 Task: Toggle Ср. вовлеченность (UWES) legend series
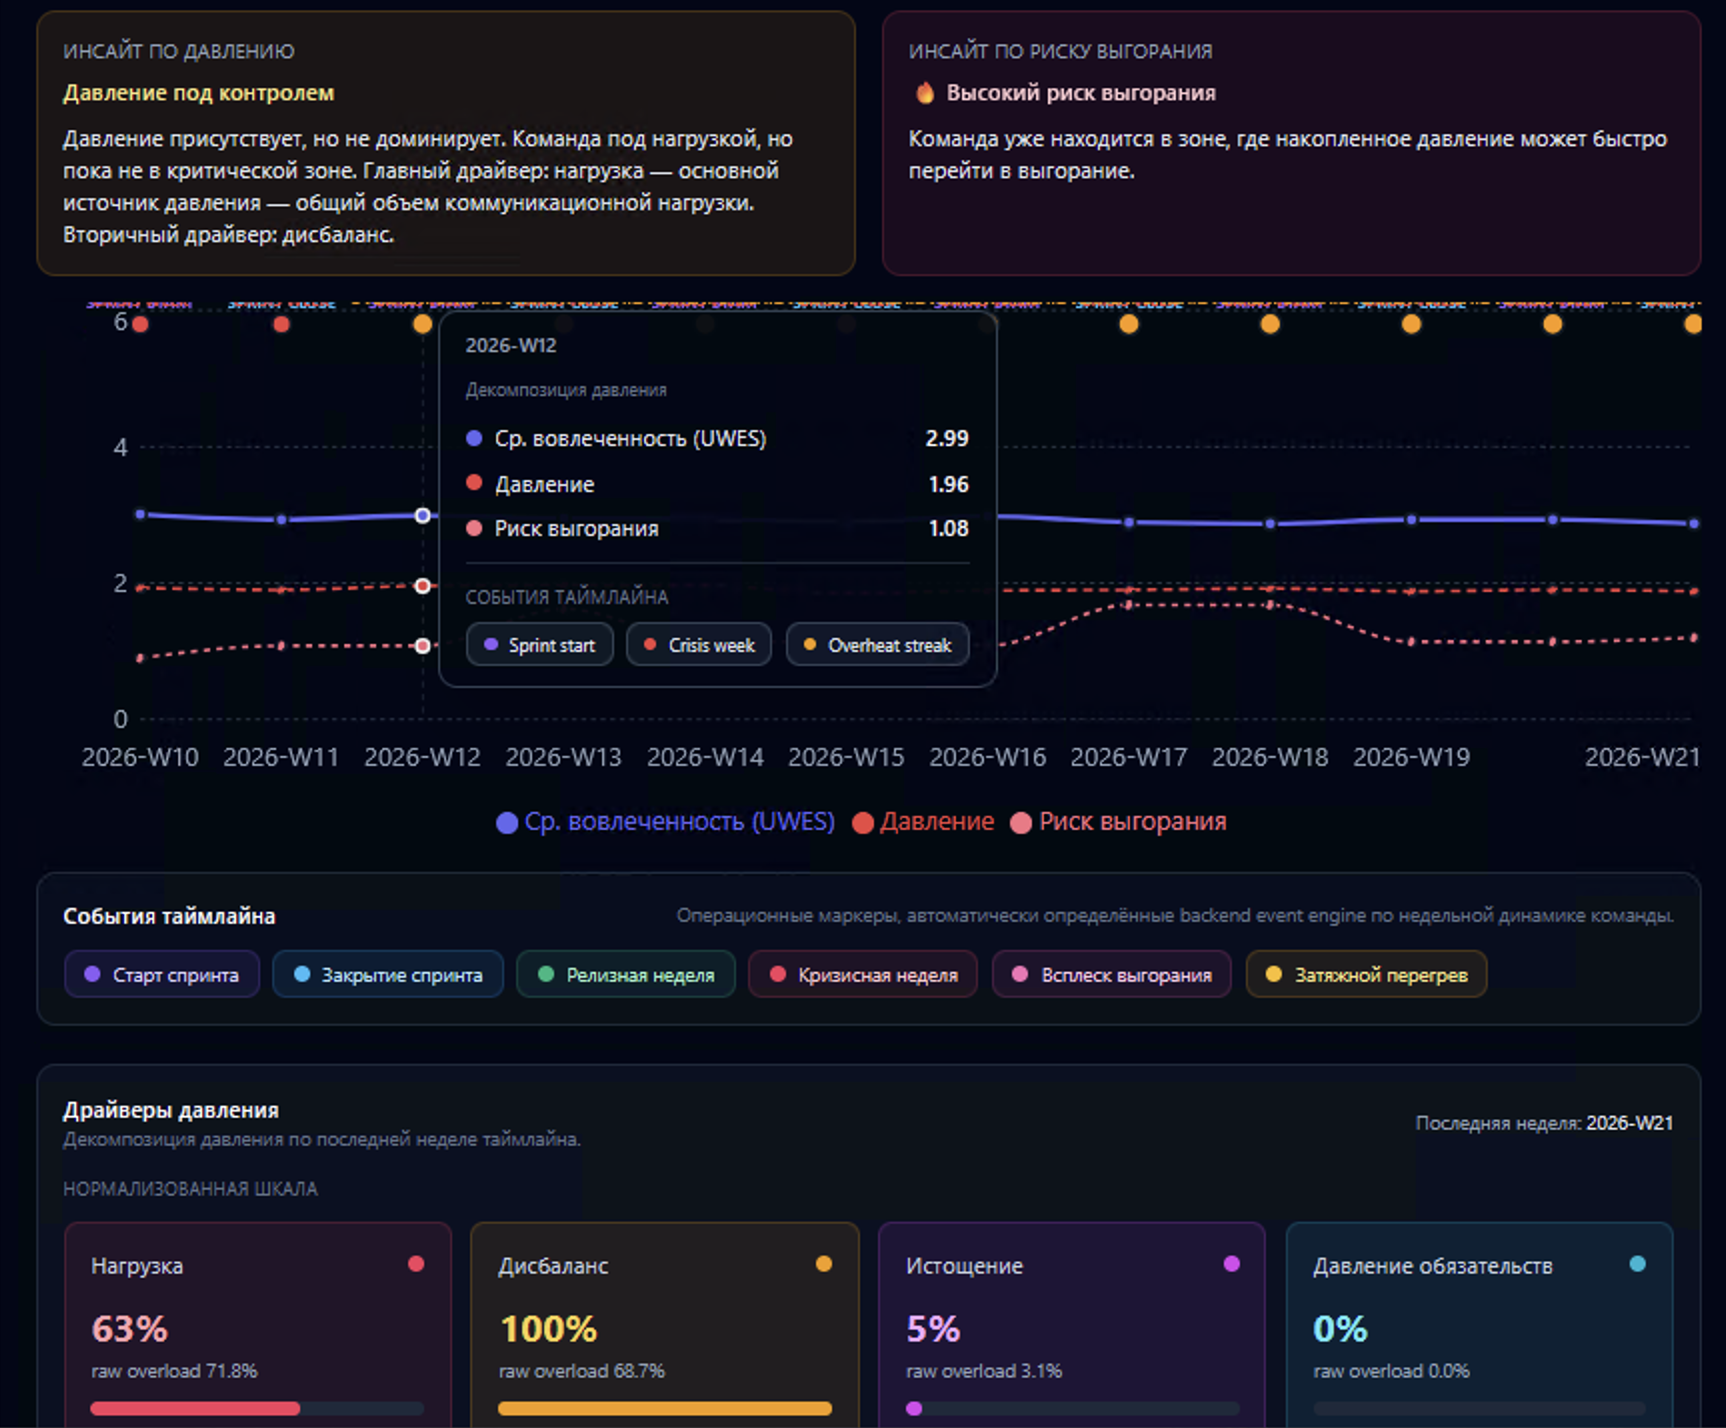click(665, 822)
